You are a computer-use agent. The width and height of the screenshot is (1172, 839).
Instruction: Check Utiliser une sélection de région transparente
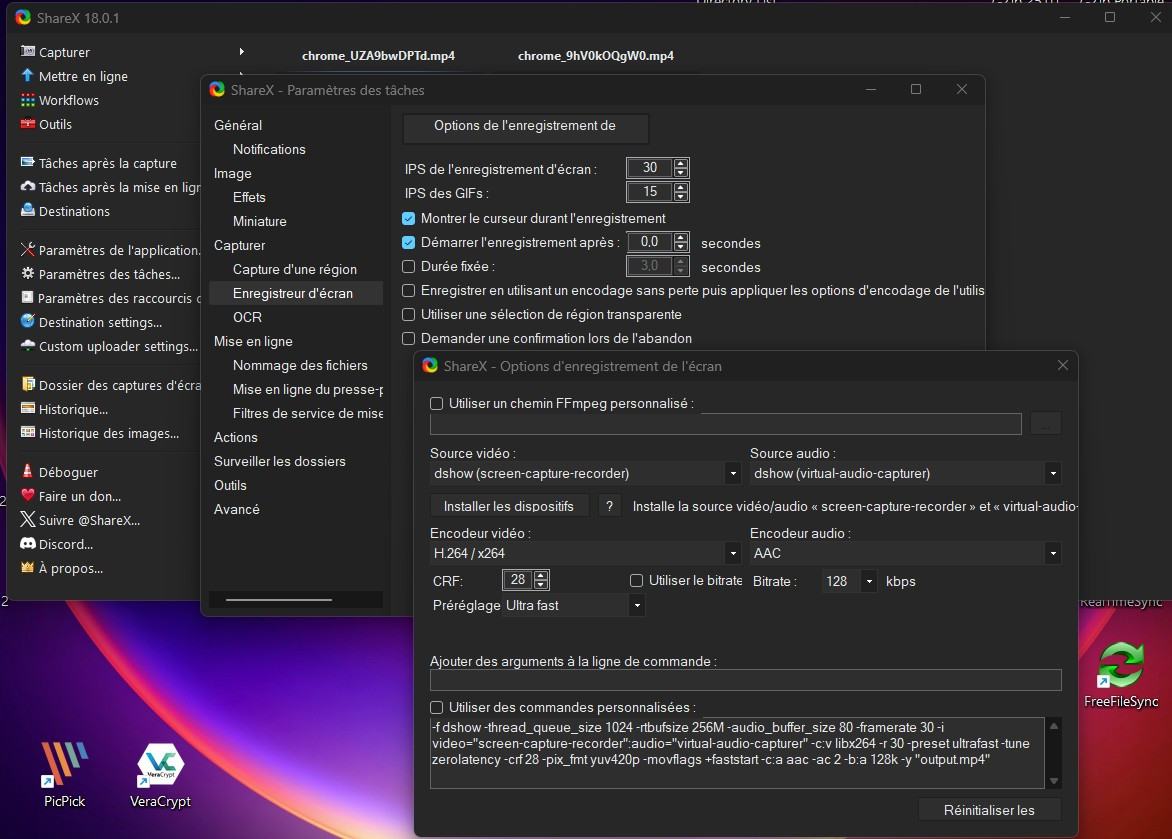click(409, 314)
